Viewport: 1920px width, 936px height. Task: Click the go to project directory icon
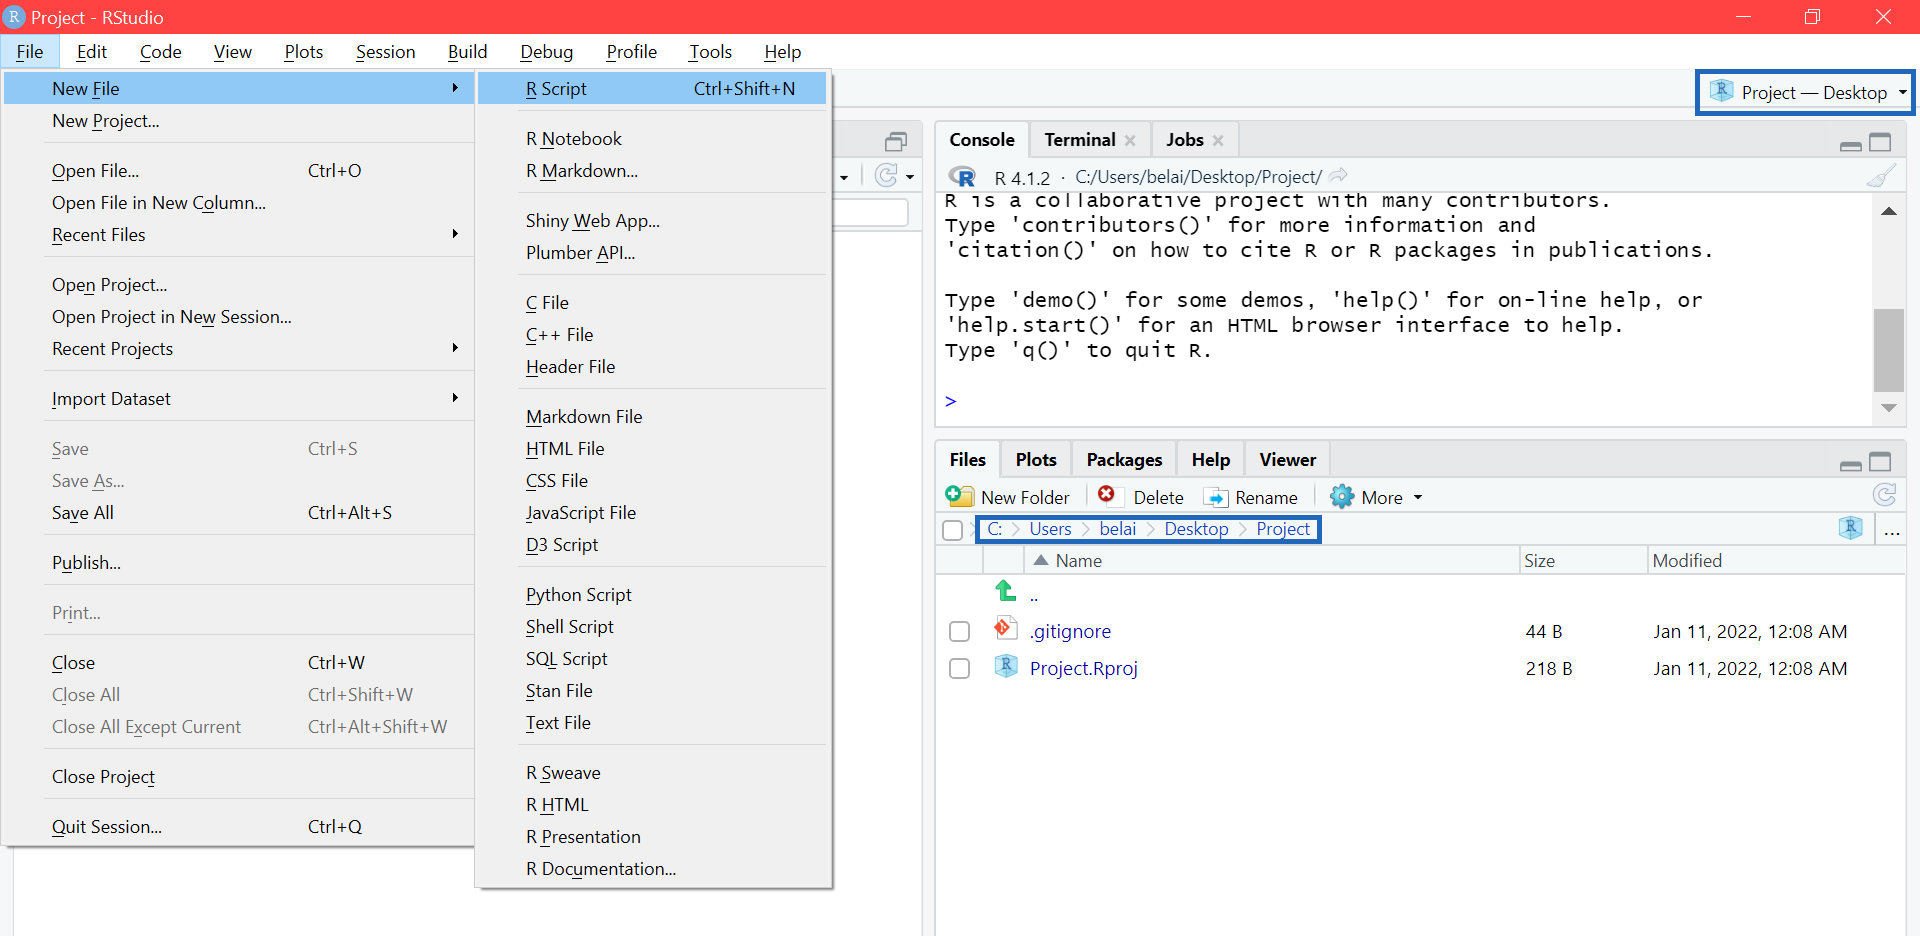[x=1851, y=528]
